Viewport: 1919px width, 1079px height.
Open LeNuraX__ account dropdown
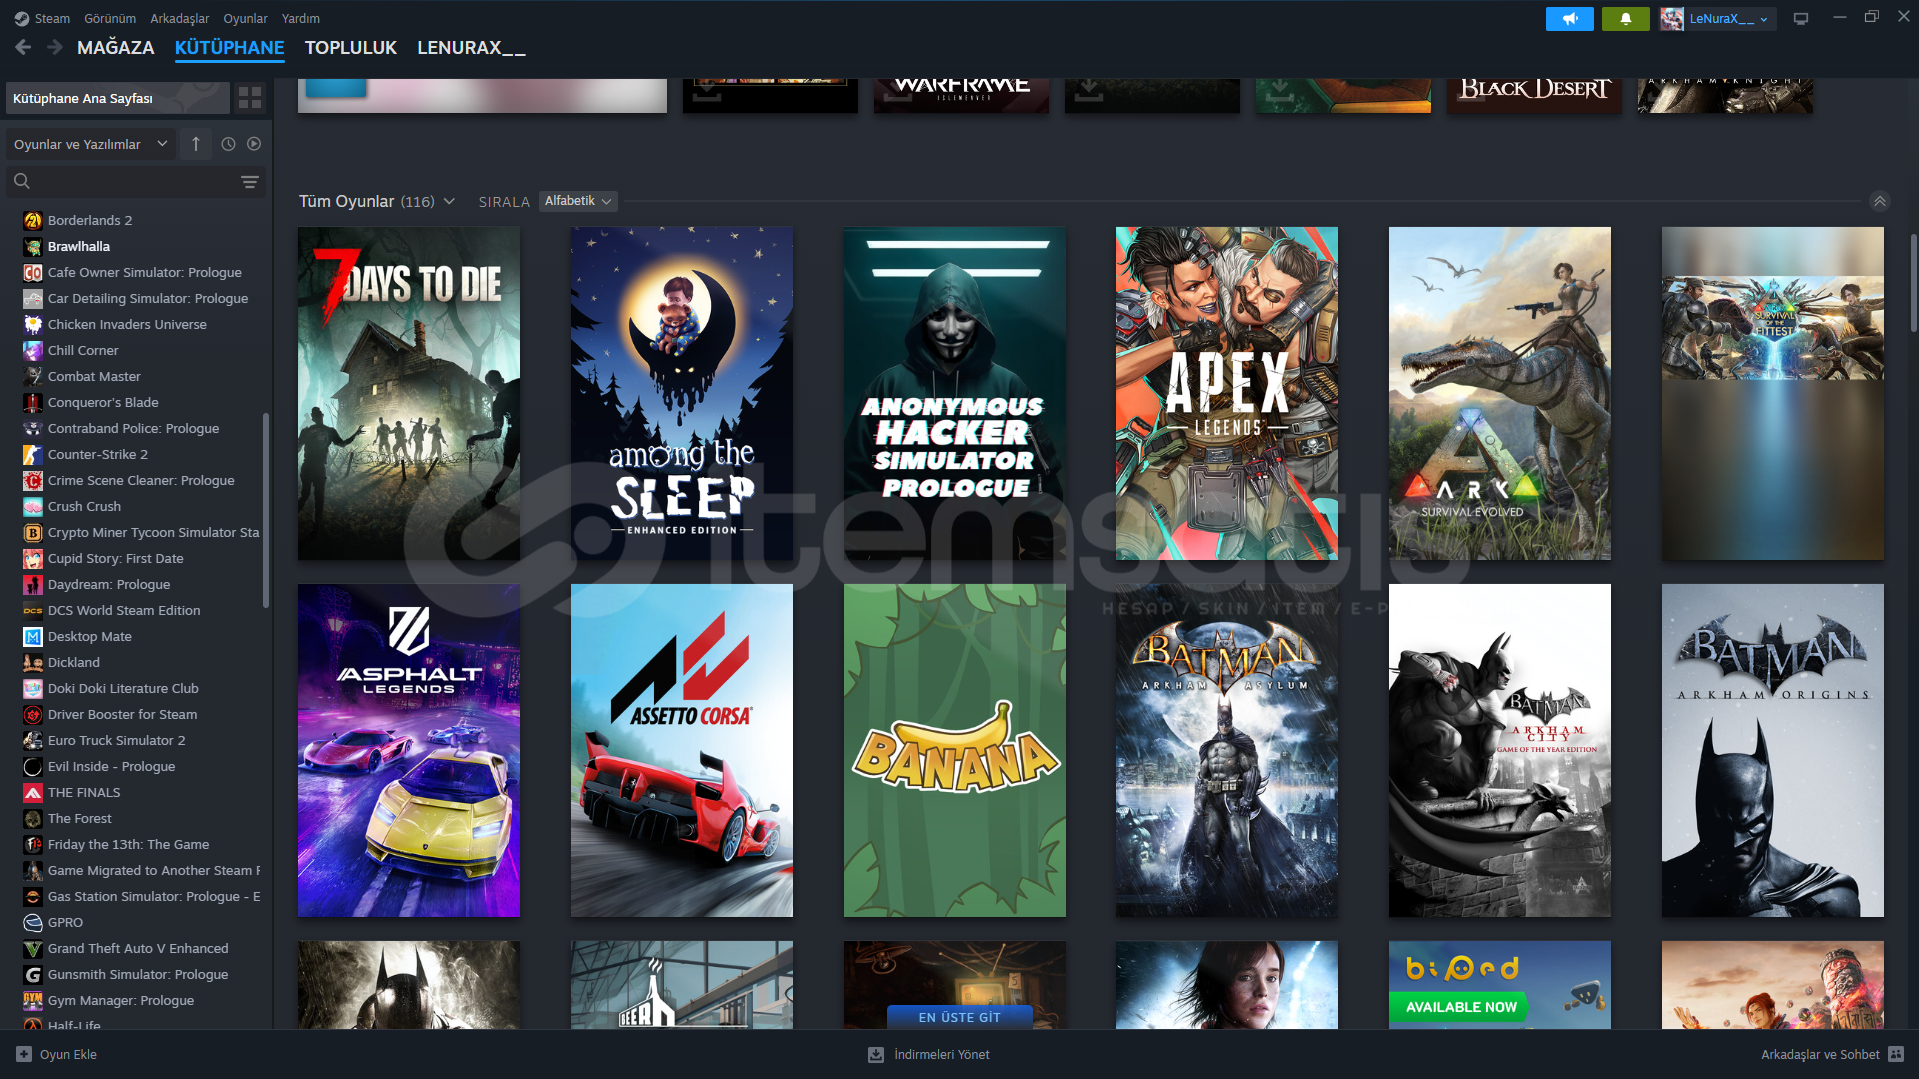coord(1718,18)
